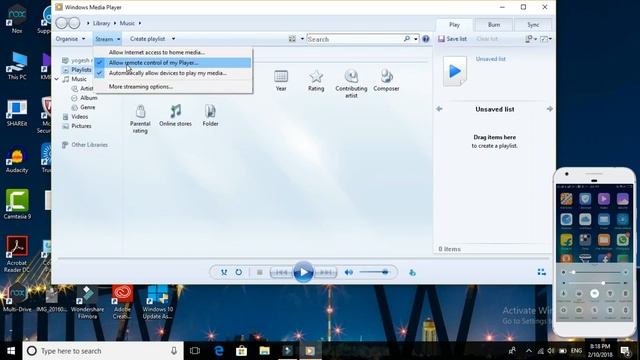This screenshot has height=360, width=640.
Task: Click the View options icon
Action: (292, 39)
